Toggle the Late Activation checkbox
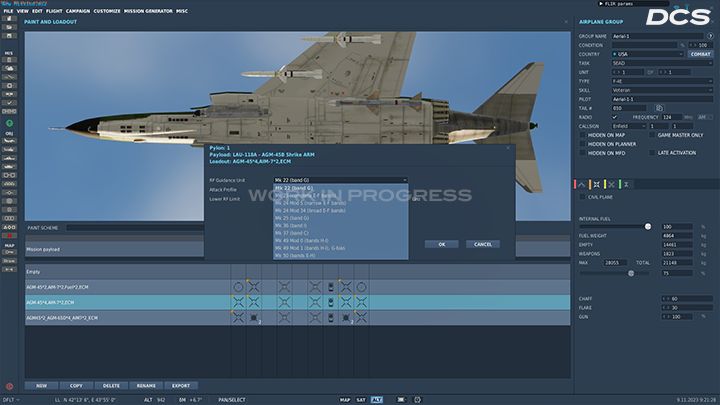Viewport: 720px width, 405px height. 652,153
